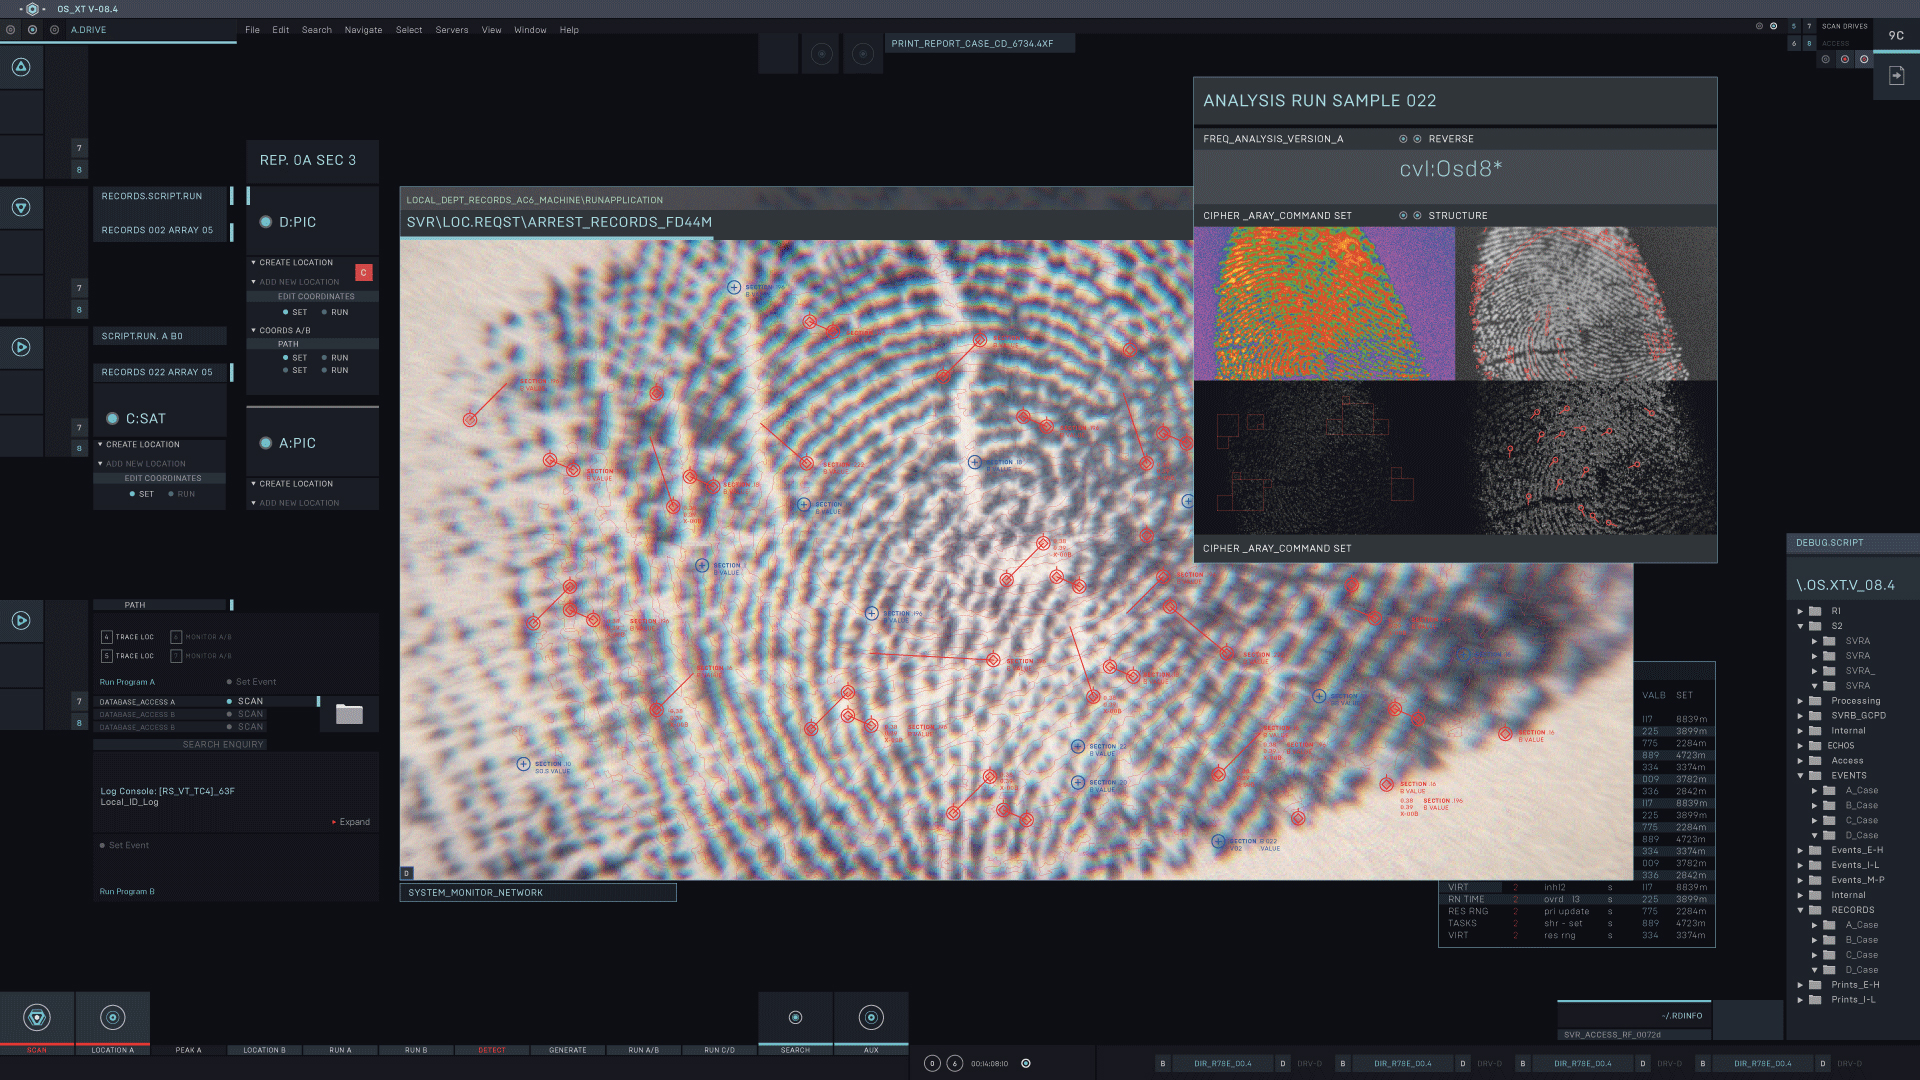The width and height of the screenshot is (1920, 1080).
Task: Click Run Program B link
Action: point(127,892)
